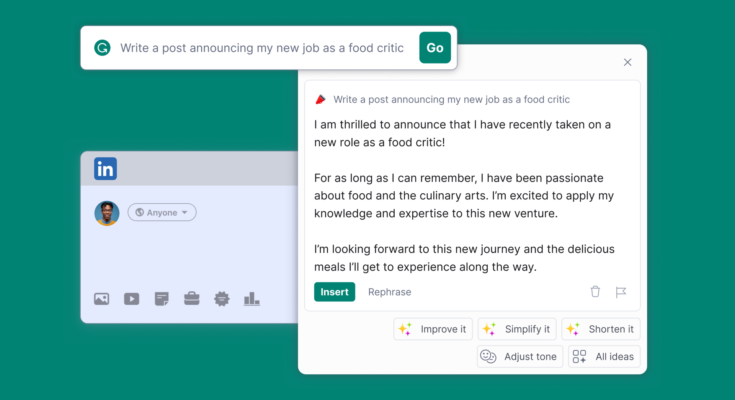Click Rephrase to regenerate the text
The height and width of the screenshot is (400, 735).
[x=389, y=292]
